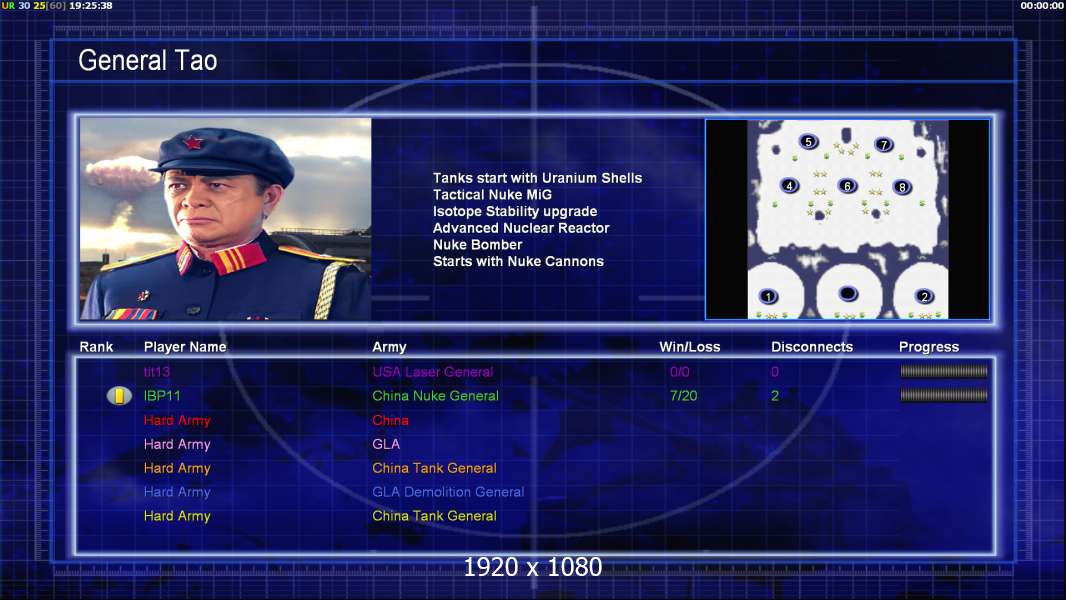1066x600 pixels.
Task: Click the "7/20" win/loss value
Action: tap(683, 395)
